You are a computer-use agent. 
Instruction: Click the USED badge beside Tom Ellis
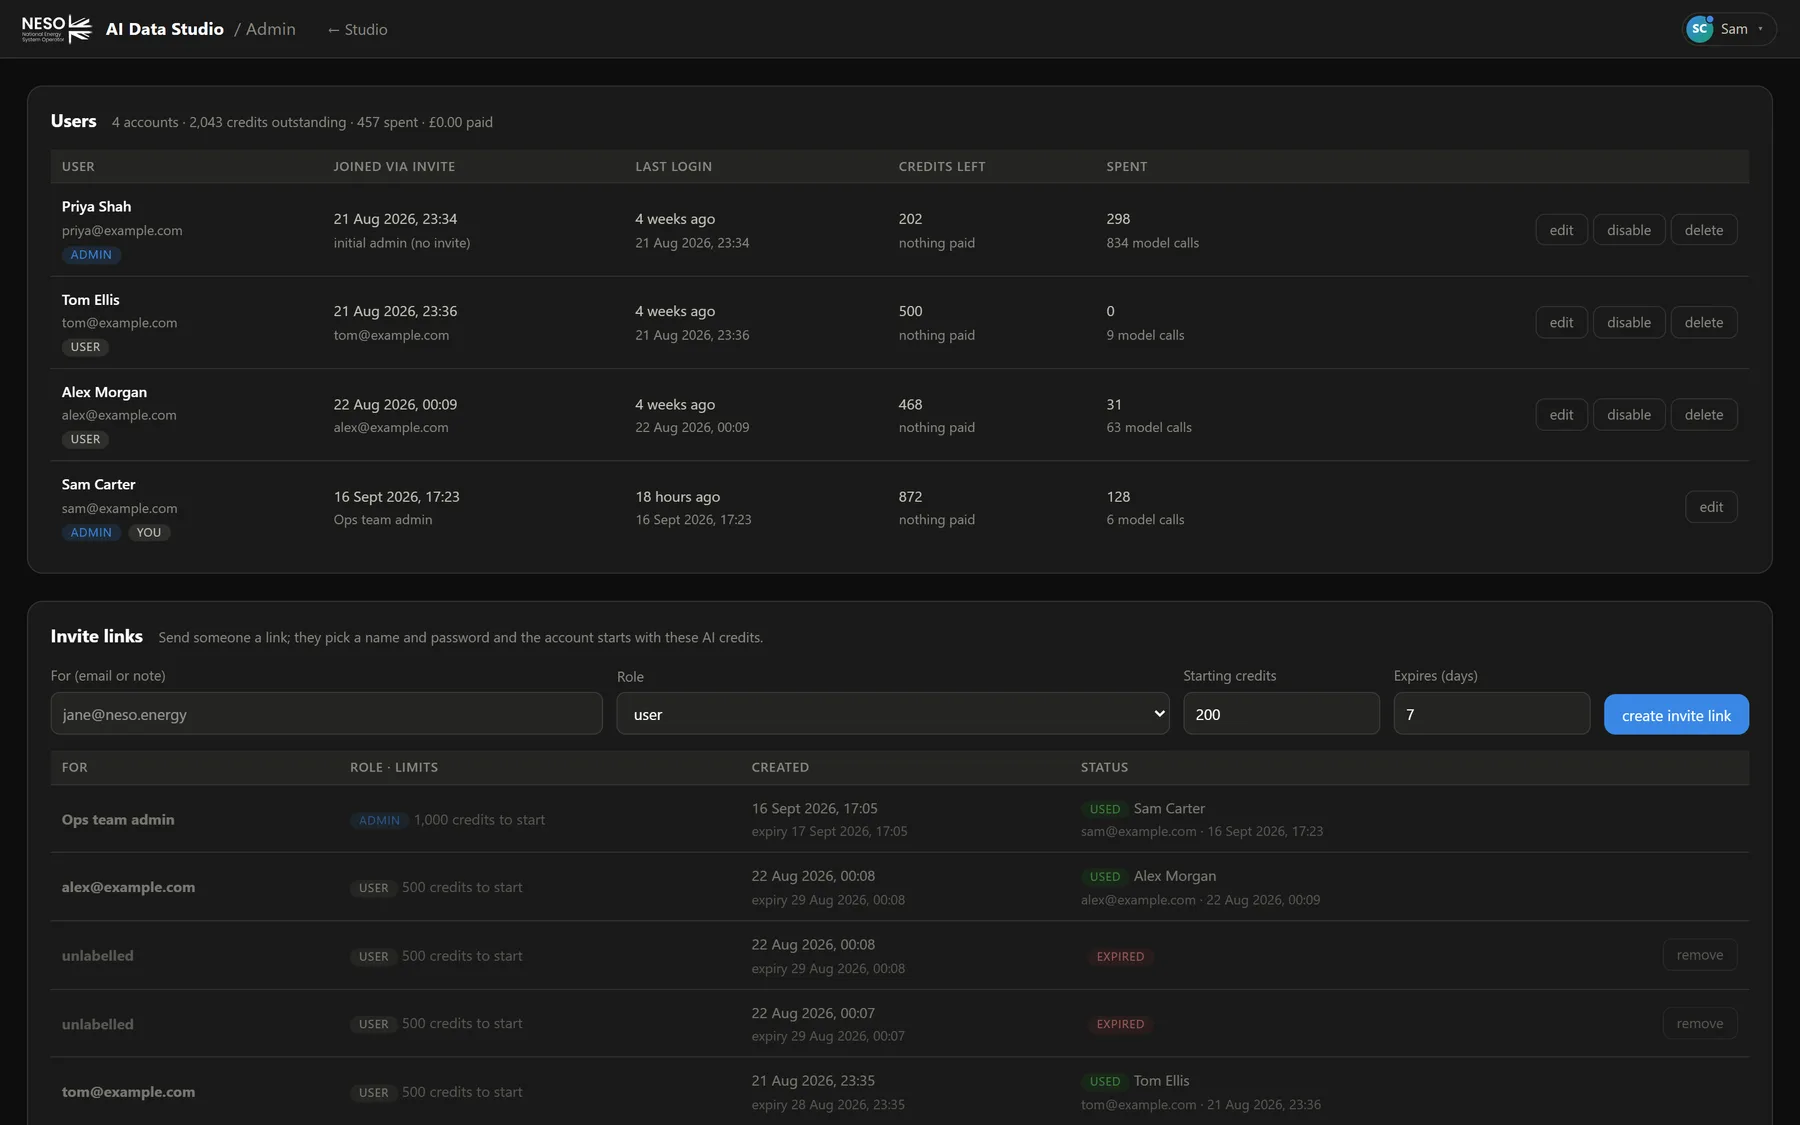[1105, 1081]
